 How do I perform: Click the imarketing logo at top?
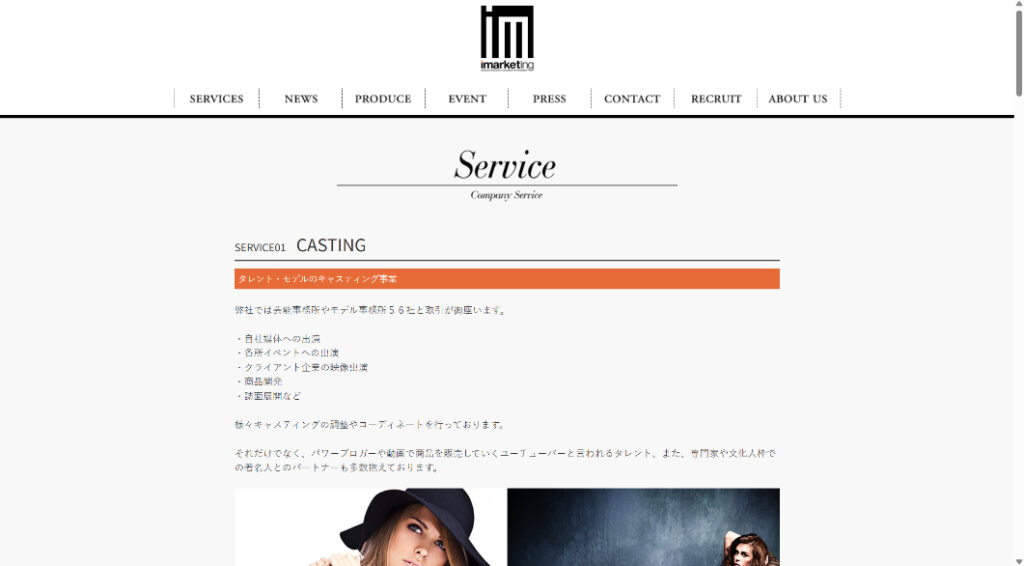(507, 38)
